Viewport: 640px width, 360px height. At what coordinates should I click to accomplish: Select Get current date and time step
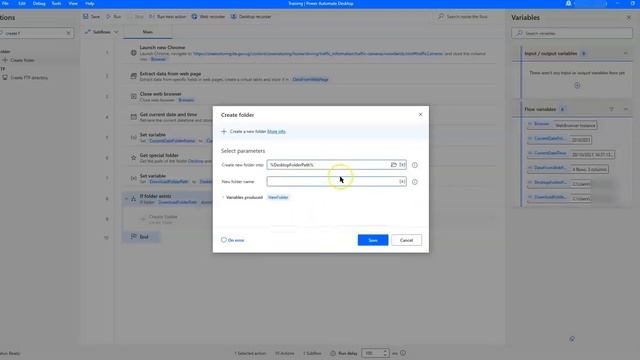pyautogui.click(x=168, y=117)
